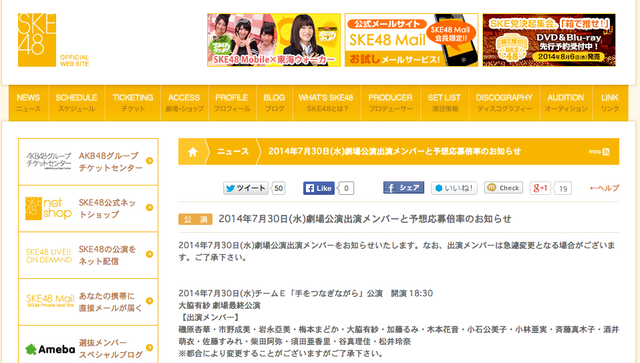Screen dimensions: 640x363
Task: Click the SKE48 Mail sidebar logo
Action: click(50, 300)
